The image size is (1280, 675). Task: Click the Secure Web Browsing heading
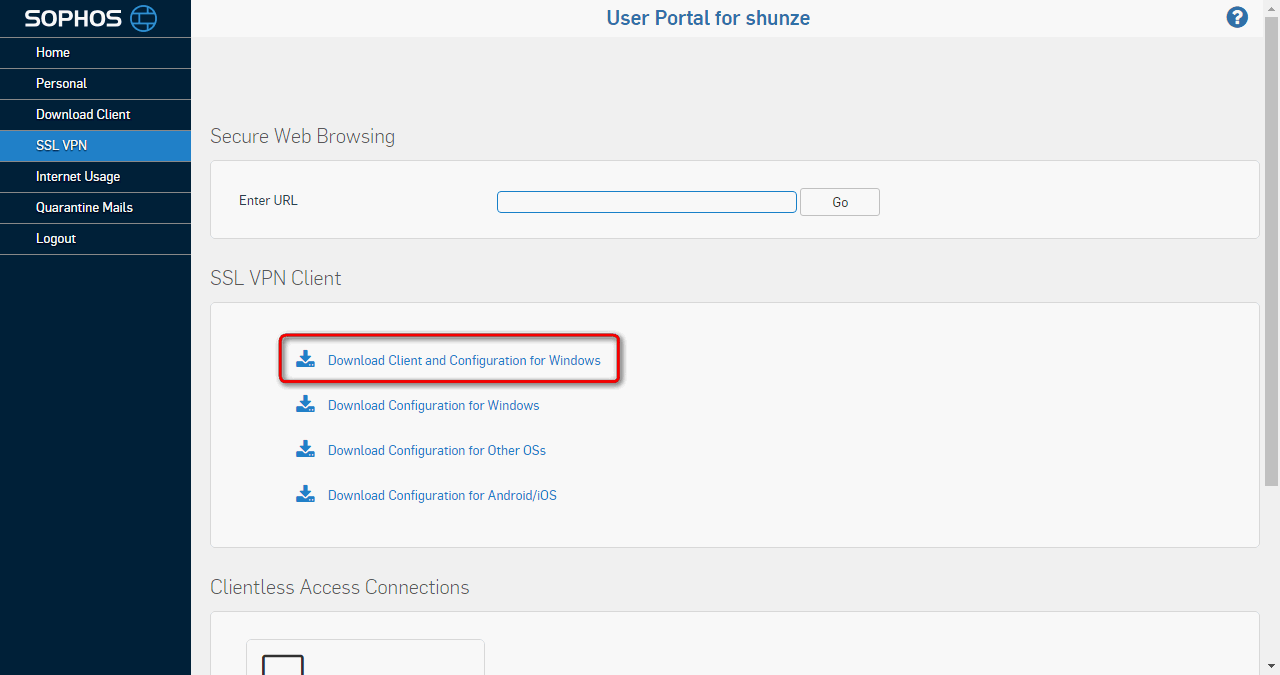pyautogui.click(x=302, y=136)
